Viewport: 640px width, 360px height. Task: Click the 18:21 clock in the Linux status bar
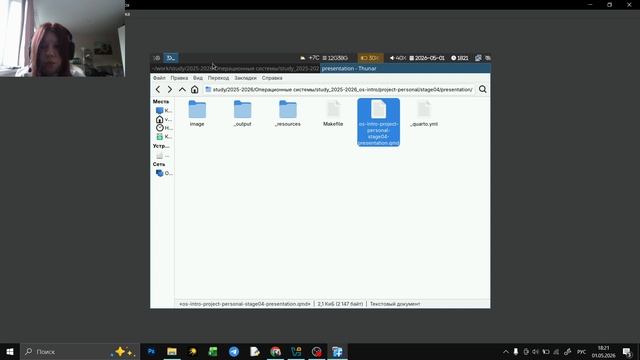(460, 58)
